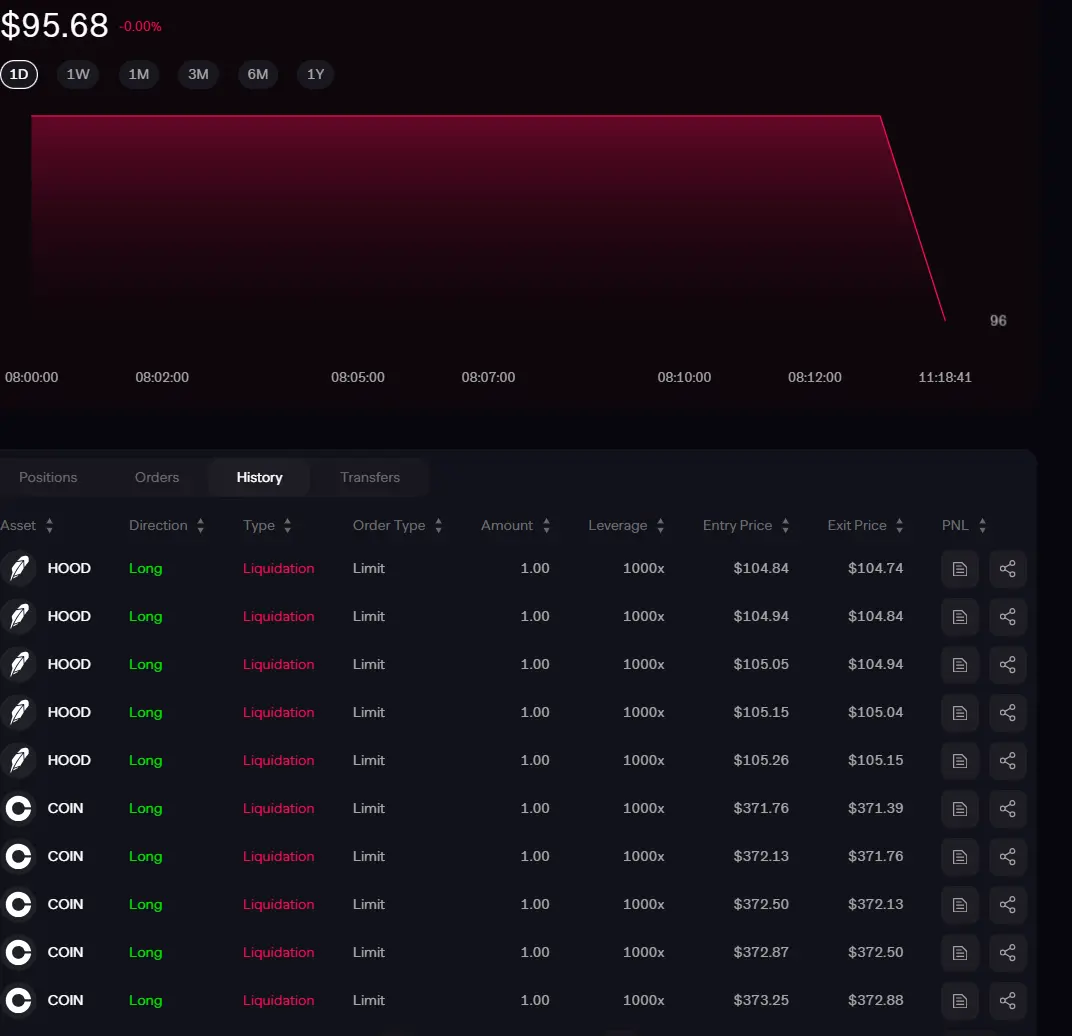Image resolution: width=1072 pixels, height=1036 pixels.
Task: Open details for COIN $372.13 entry trade
Action: click(x=959, y=856)
